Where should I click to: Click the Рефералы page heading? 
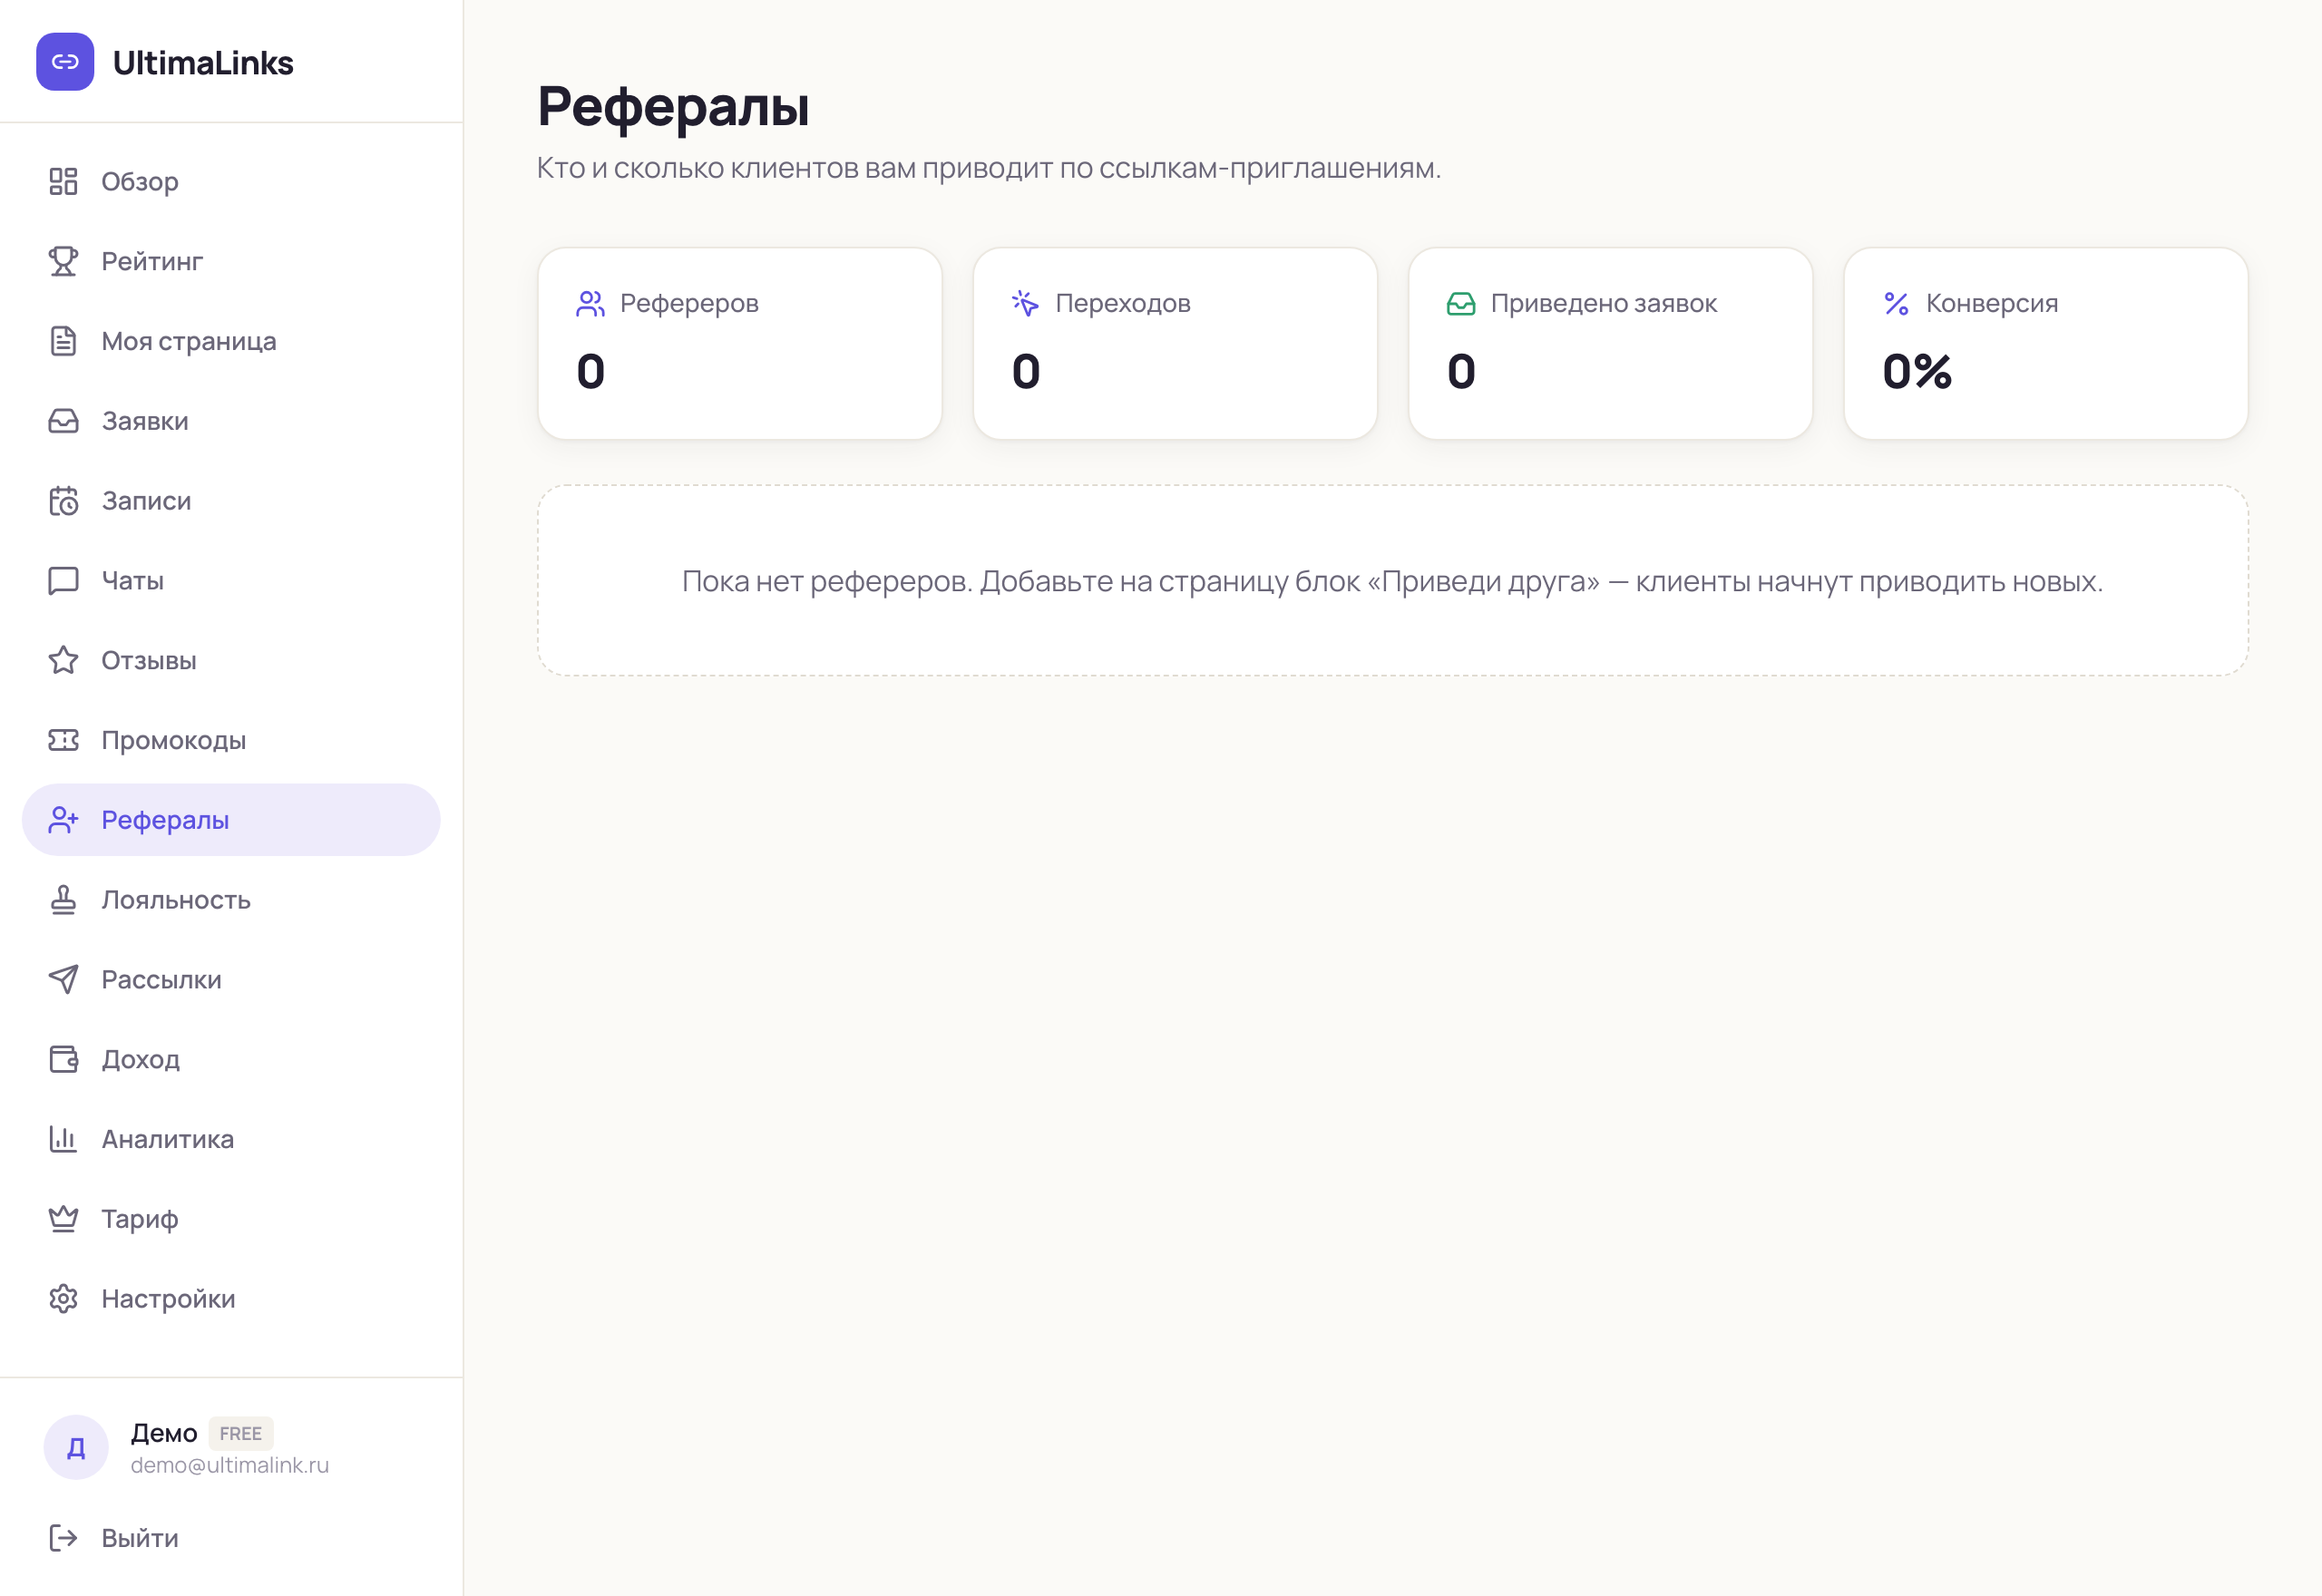673,106
